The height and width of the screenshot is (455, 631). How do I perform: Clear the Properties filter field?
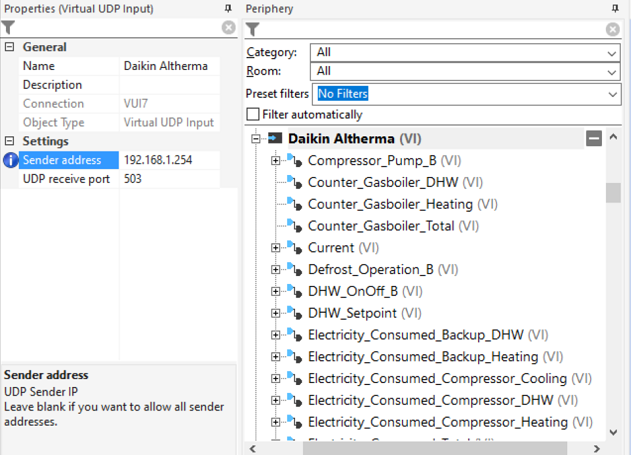[229, 27]
